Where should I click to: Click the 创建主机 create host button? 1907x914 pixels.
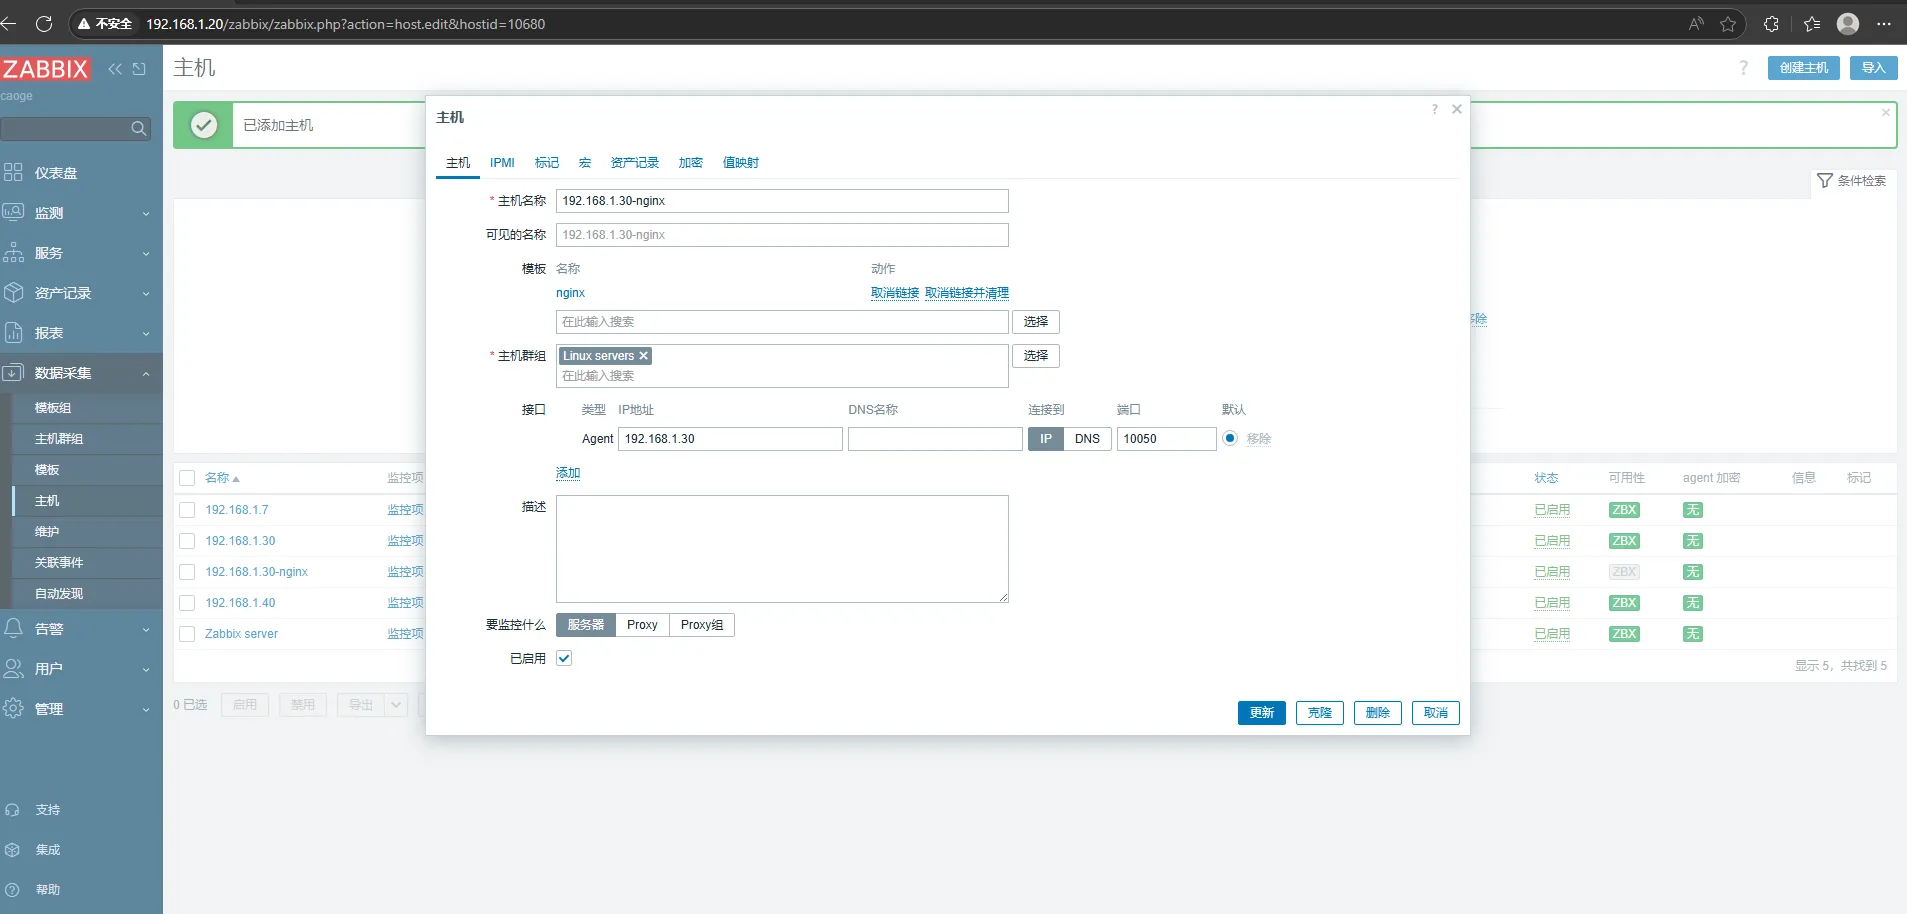(x=1804, y=68)
